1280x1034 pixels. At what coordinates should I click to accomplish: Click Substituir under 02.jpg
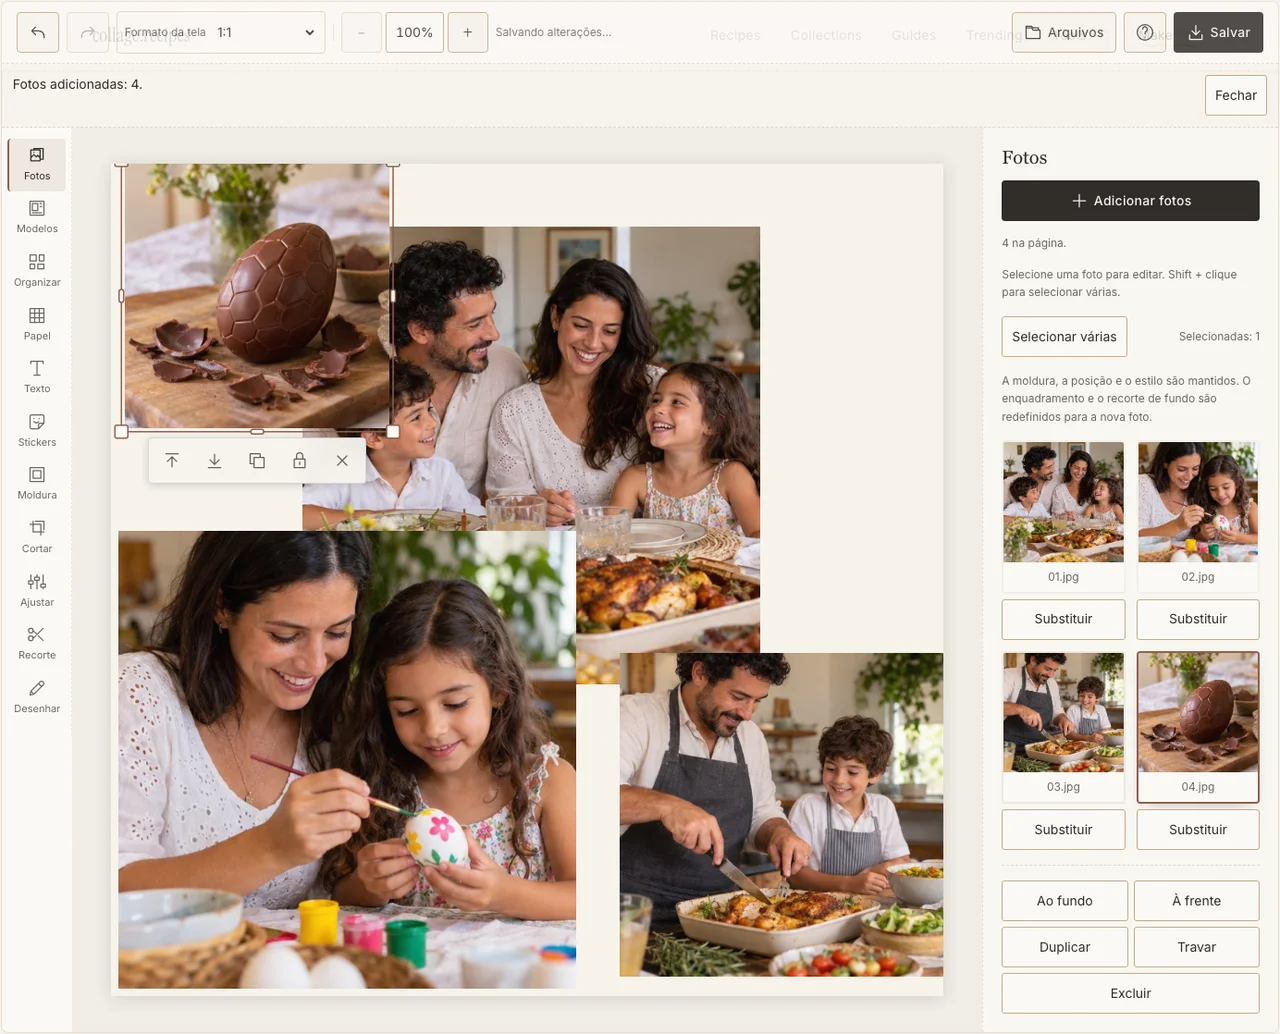click(1198, 619)
